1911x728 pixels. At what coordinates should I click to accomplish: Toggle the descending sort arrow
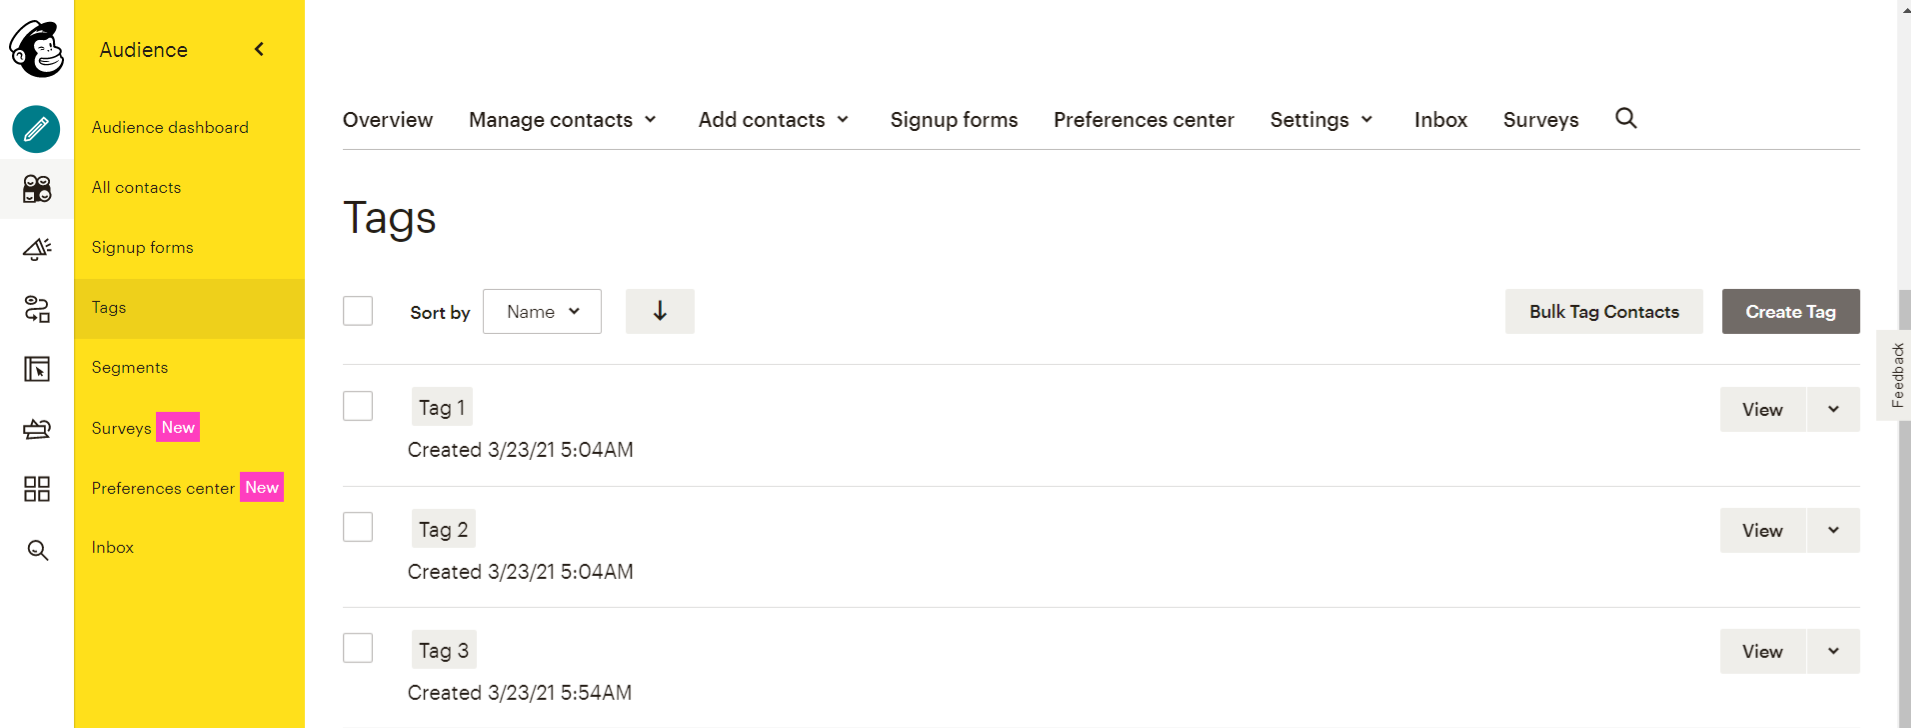[x=659, y=311]
